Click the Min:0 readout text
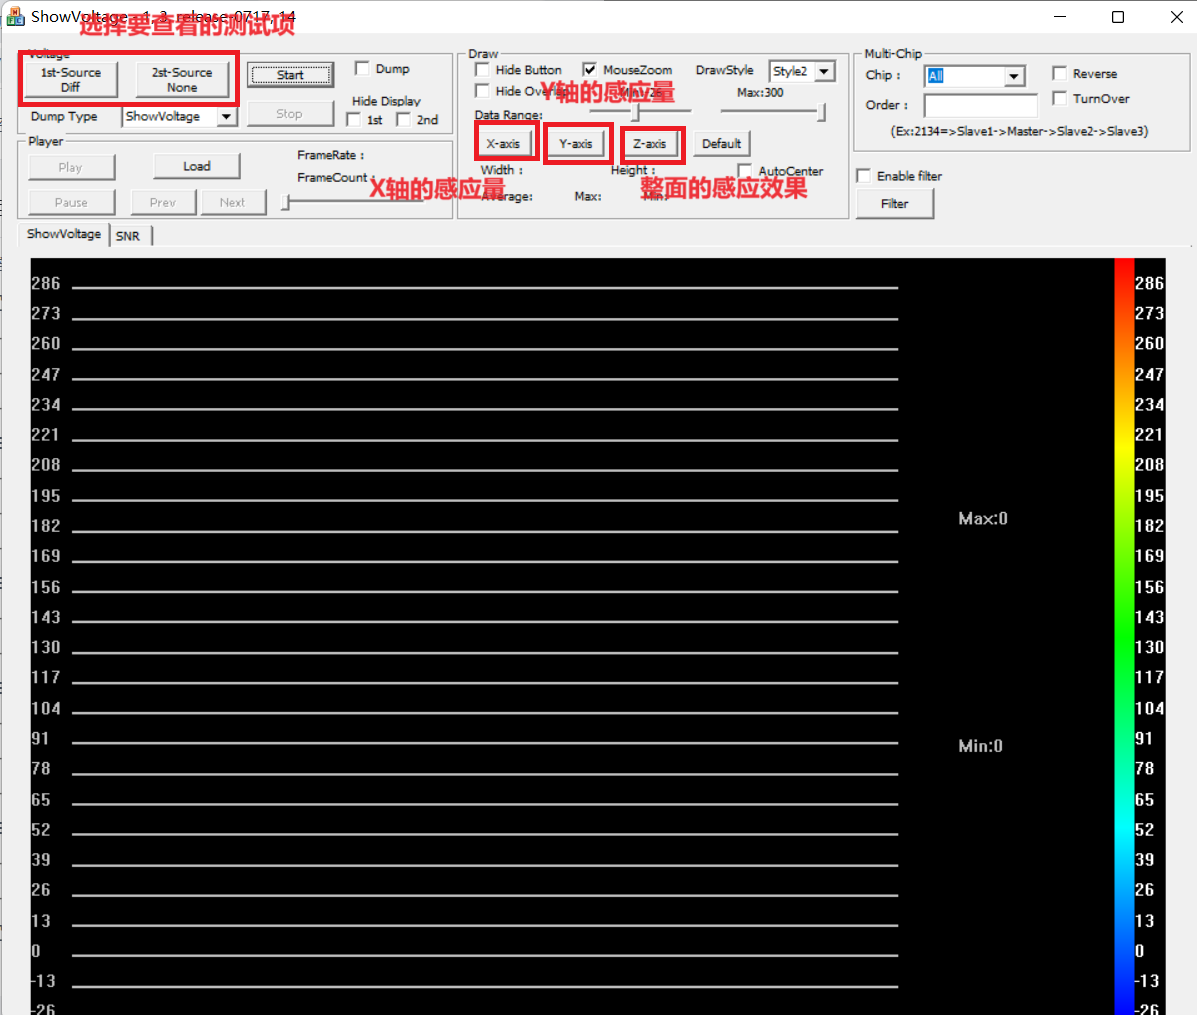Viewport: 1197px width, 1015px height. click(x=980, y=746)
